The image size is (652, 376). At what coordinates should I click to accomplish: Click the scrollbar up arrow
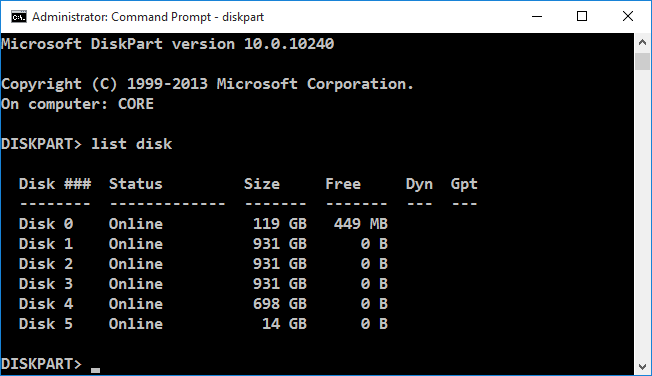pyautogui.click(x=642, y=42)
